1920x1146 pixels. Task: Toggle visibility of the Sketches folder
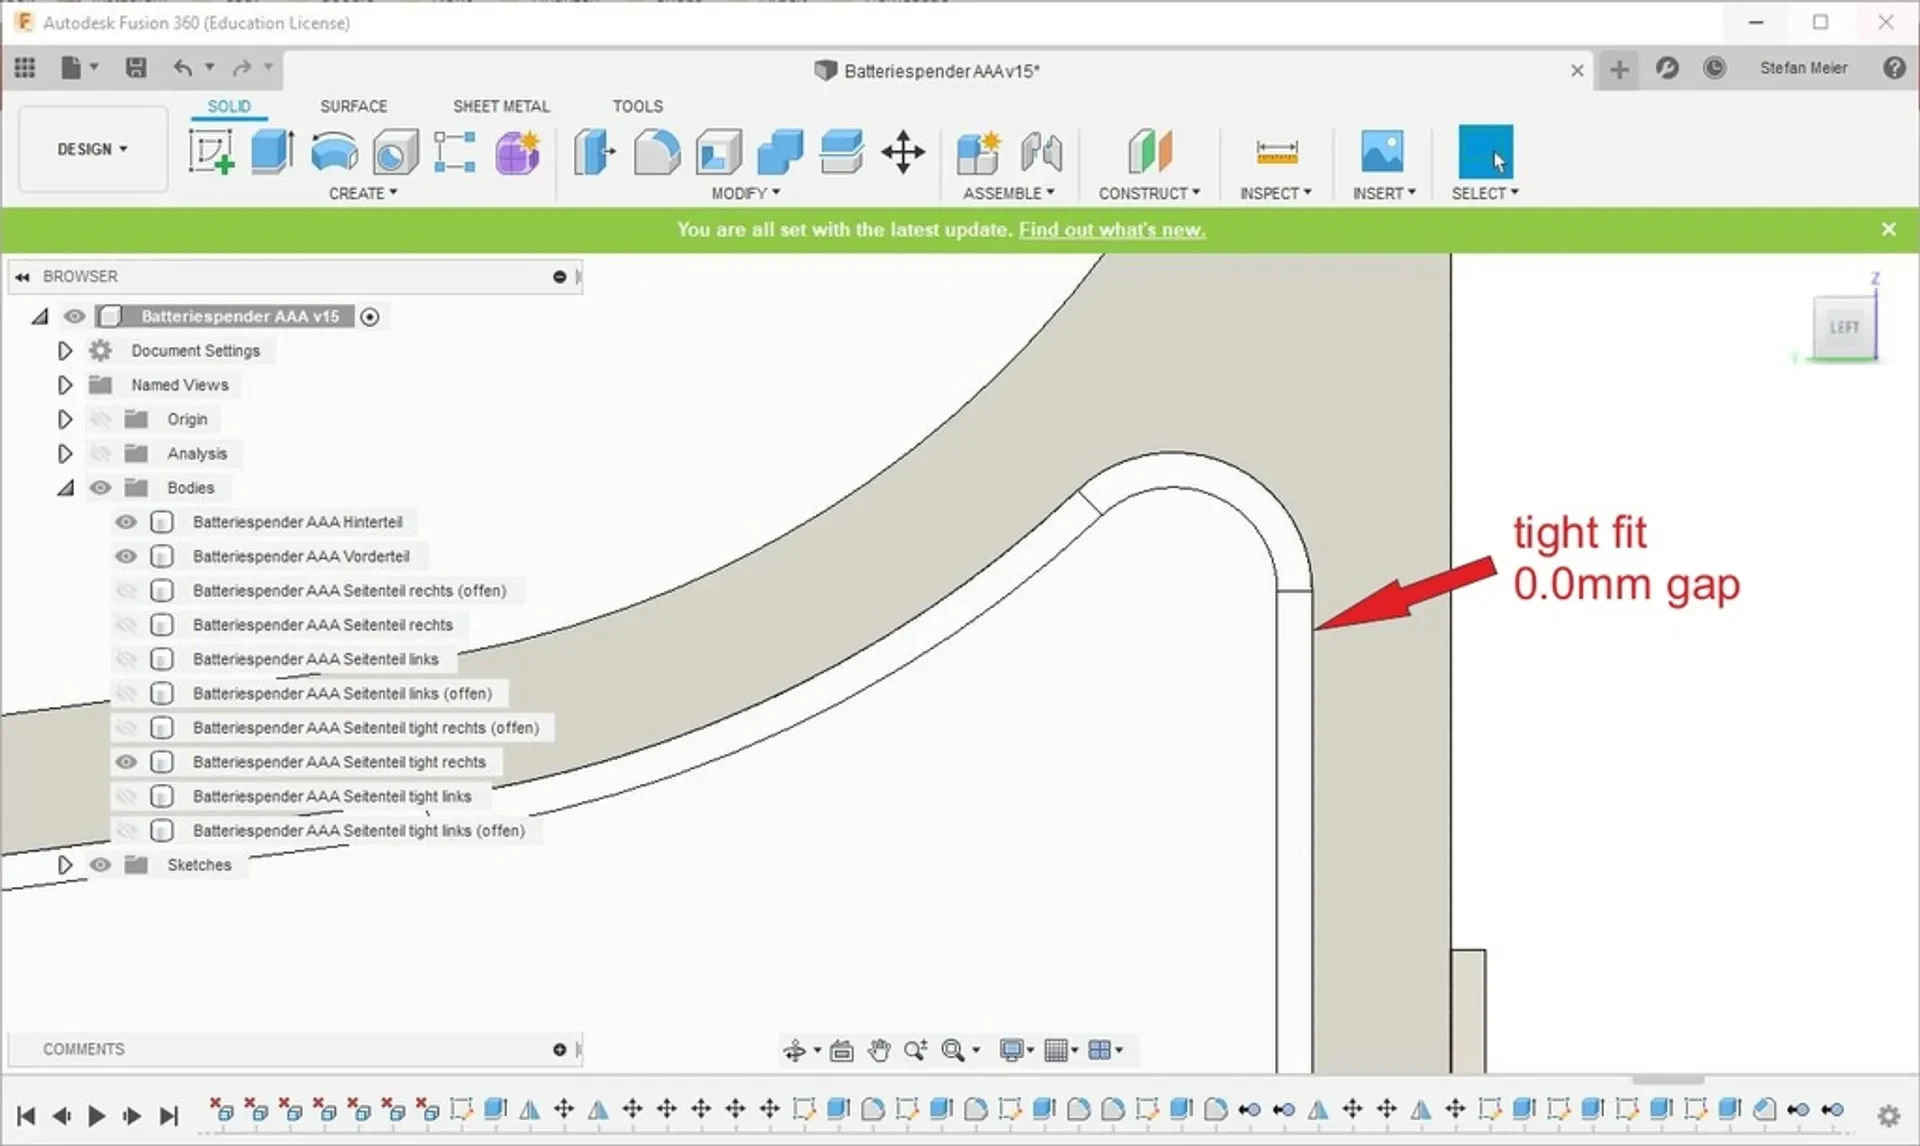tap(100, 865)
